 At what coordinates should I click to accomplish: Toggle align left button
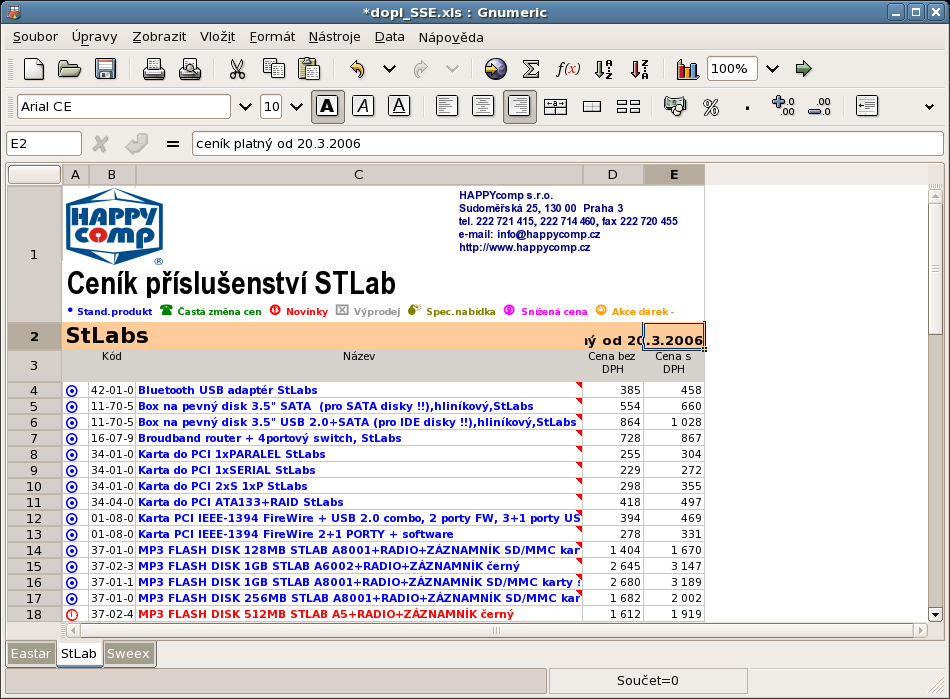tap(447, 107)
